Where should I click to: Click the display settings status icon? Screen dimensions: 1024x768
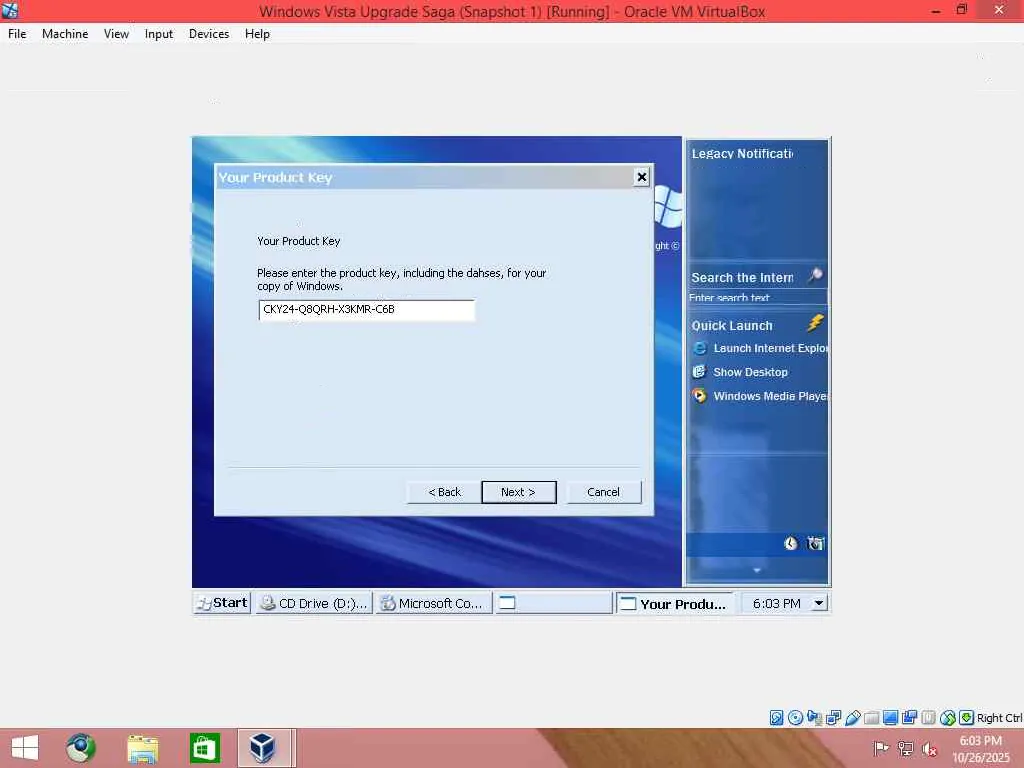tap(890, 718)
